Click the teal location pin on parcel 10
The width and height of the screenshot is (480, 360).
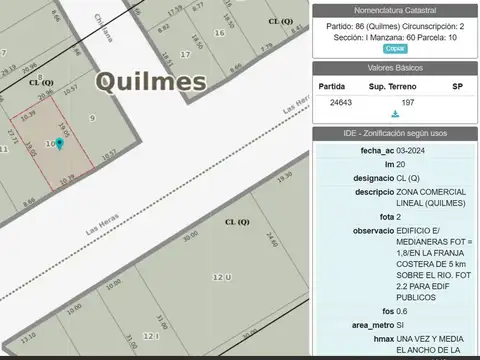click(x=59, y=144)
